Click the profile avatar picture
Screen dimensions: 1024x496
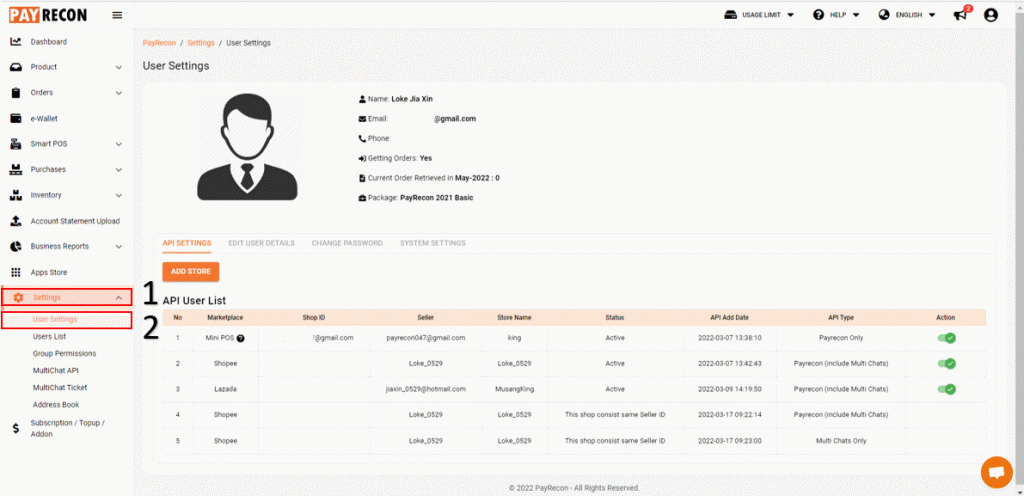pos(248,149)
